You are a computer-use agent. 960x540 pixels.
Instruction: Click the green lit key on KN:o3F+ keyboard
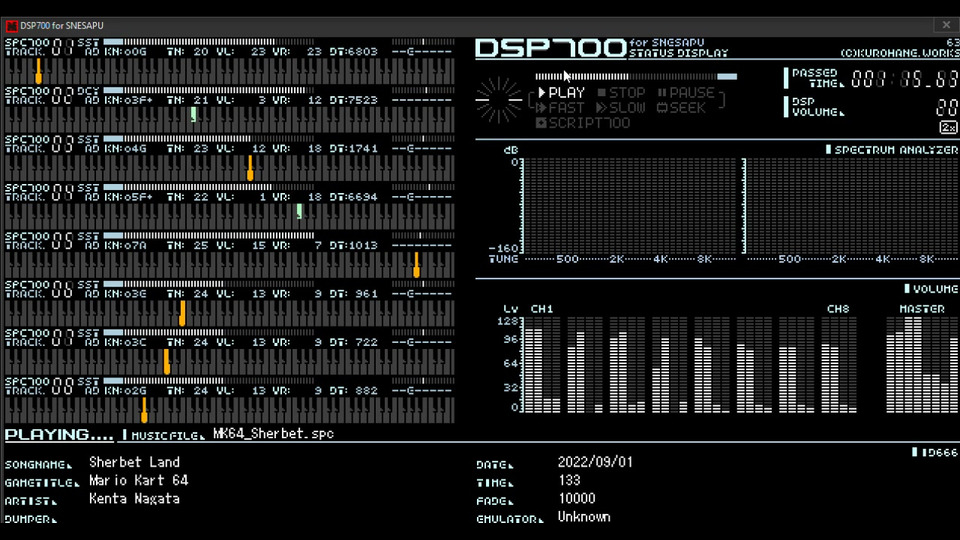click(x=193, y=114)
